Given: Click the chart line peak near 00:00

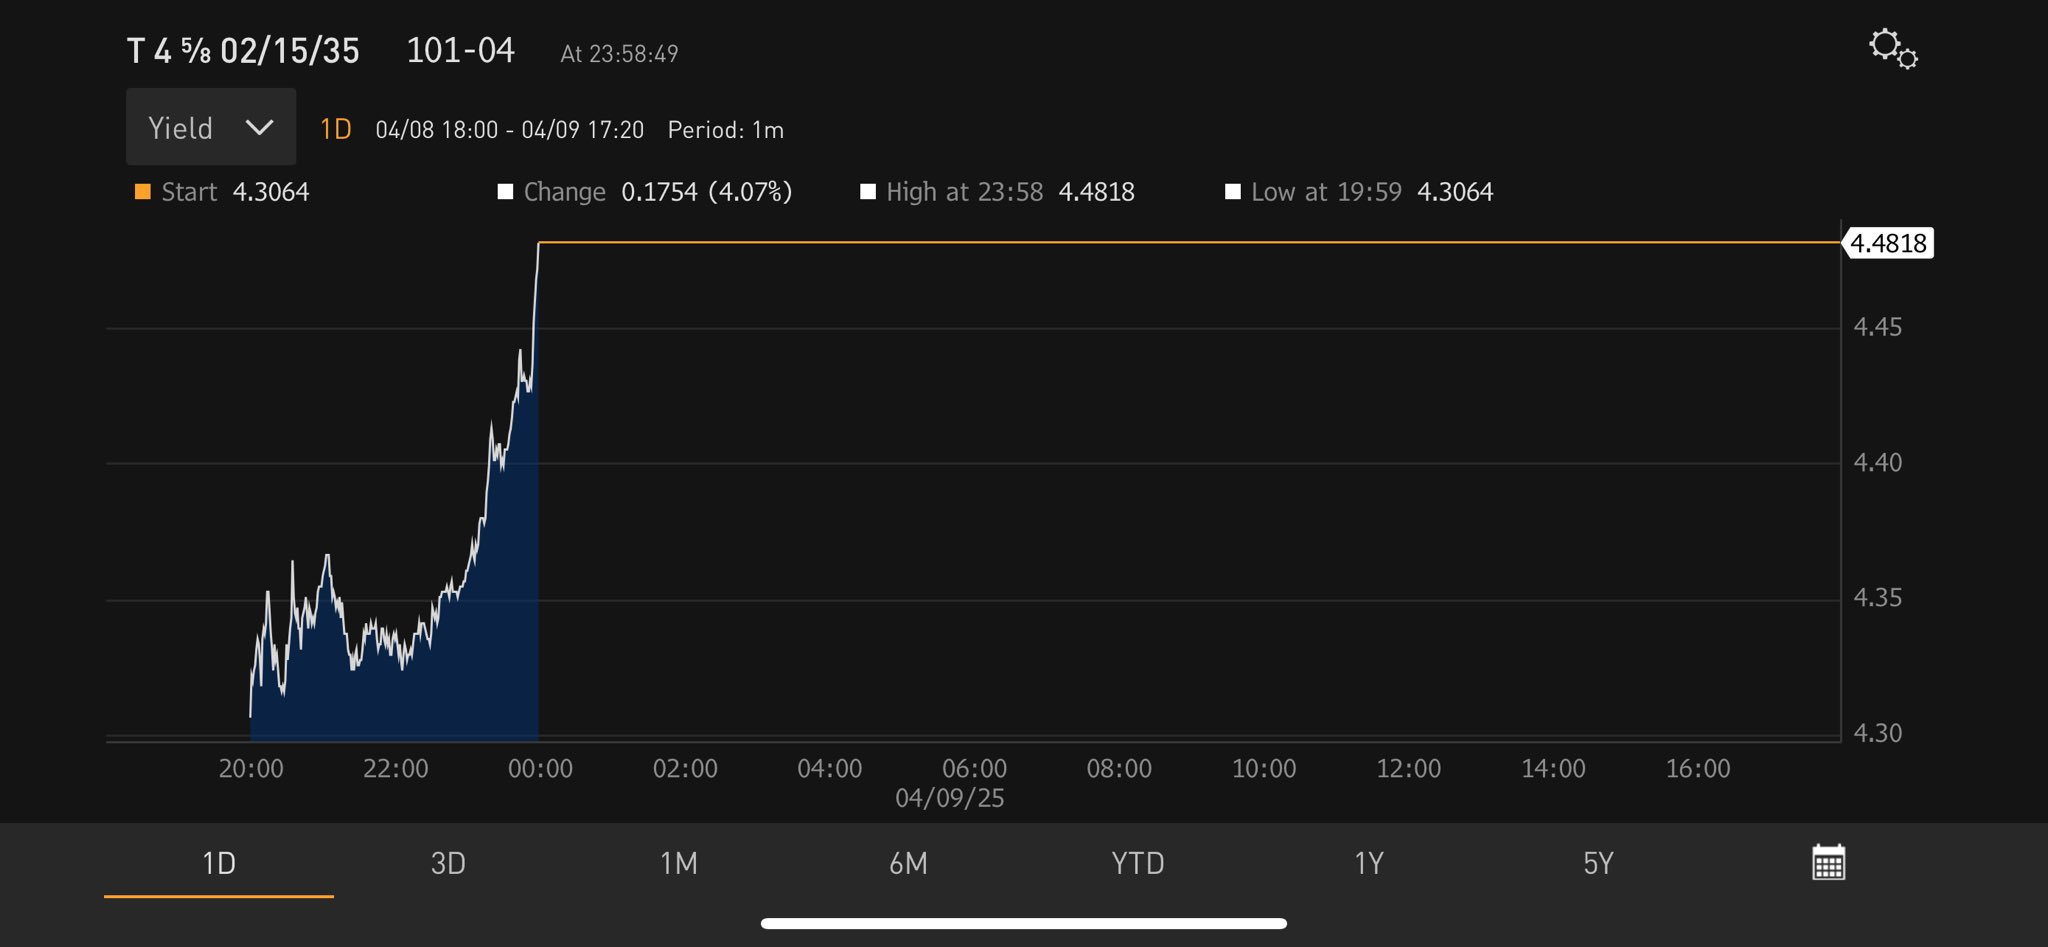Looking at the screenshot, I should (x=539, y=243).
